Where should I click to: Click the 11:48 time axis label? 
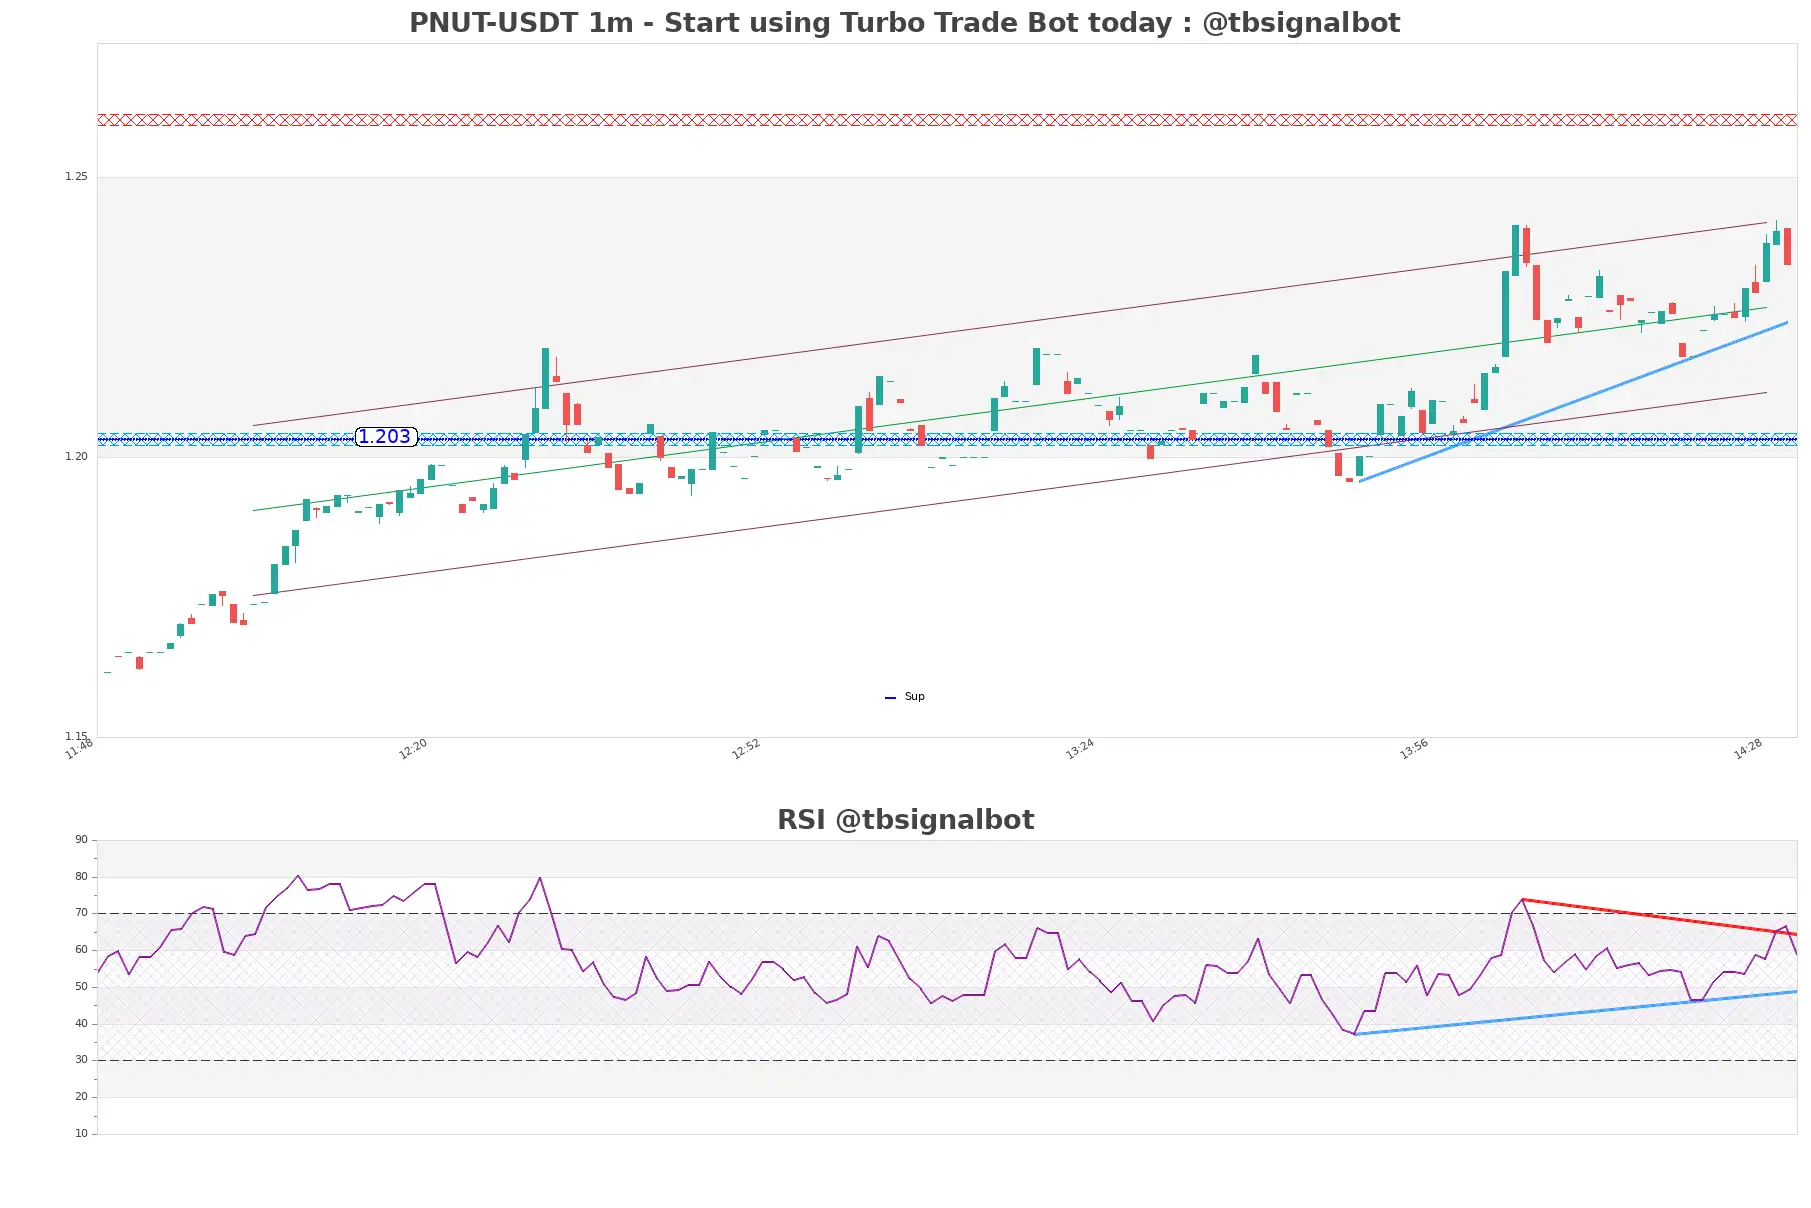coord(79,749)
